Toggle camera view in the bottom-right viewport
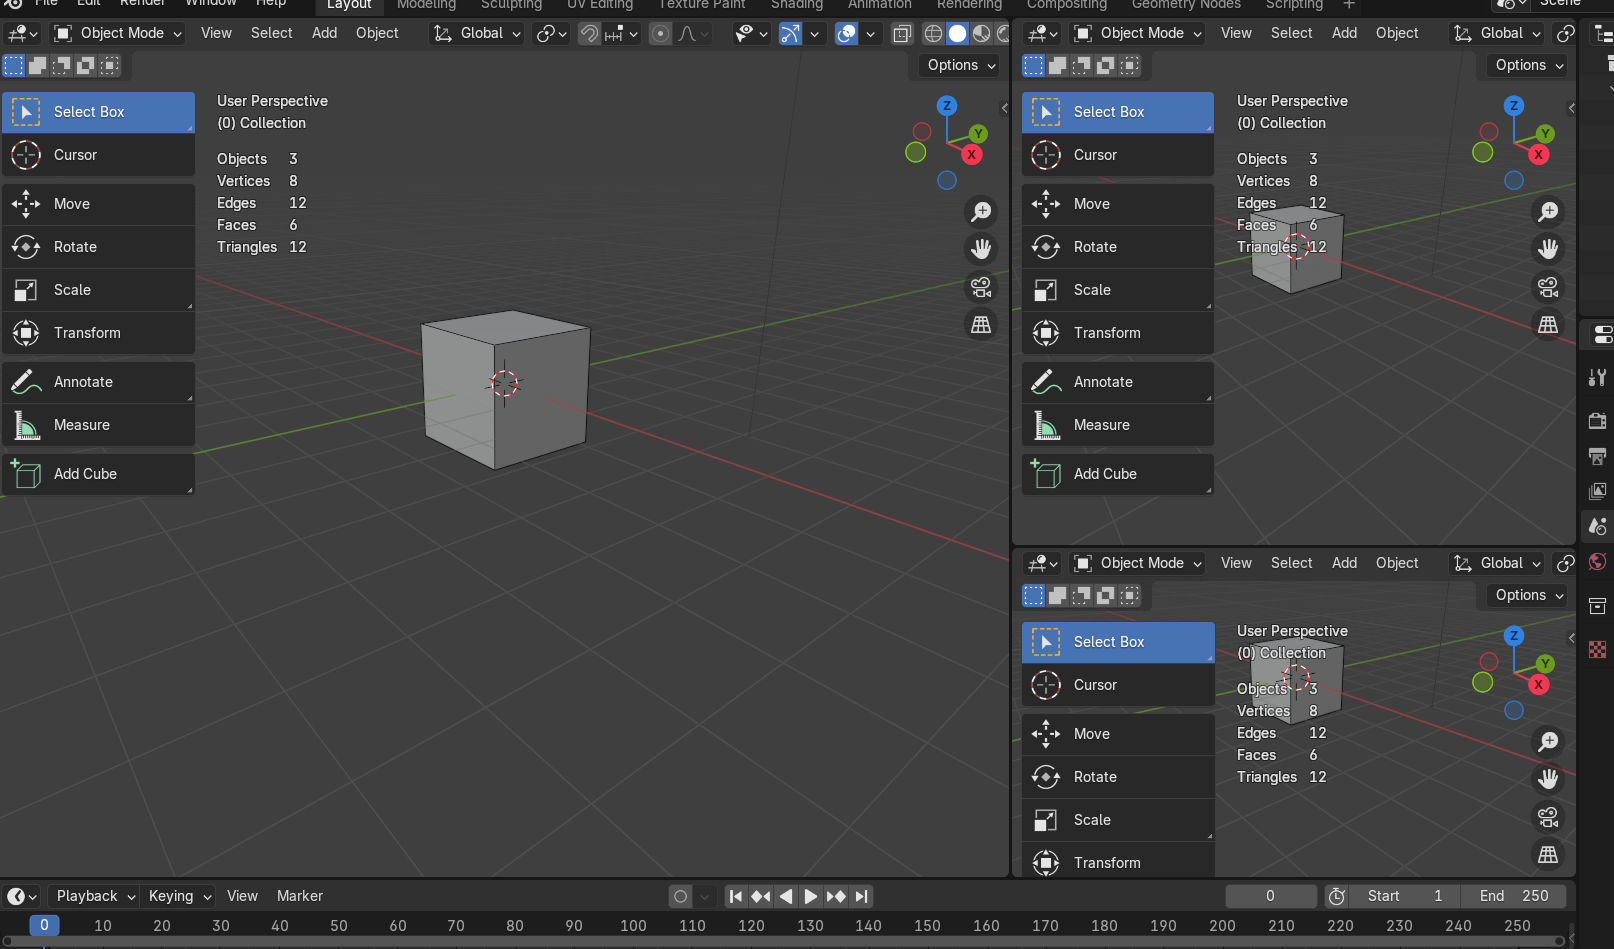The image size is (1614, 949). [x=1548, y=817]
